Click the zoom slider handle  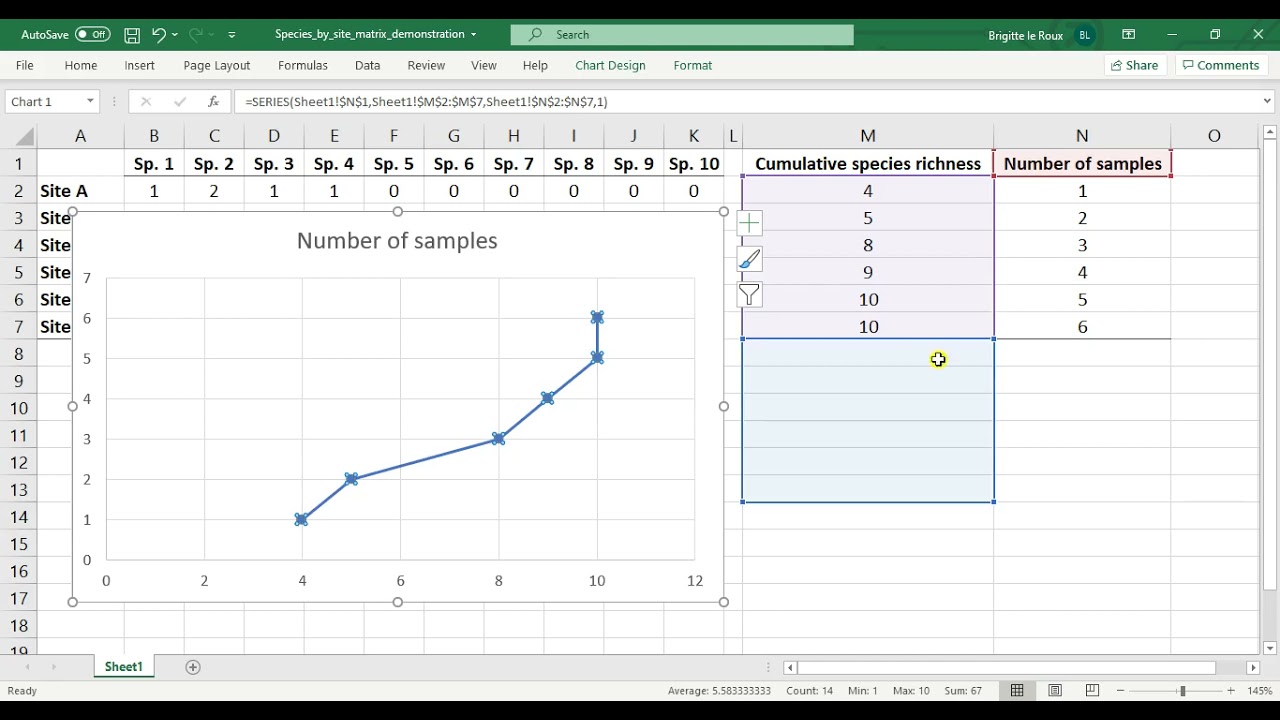click(x=1182, y=691)
